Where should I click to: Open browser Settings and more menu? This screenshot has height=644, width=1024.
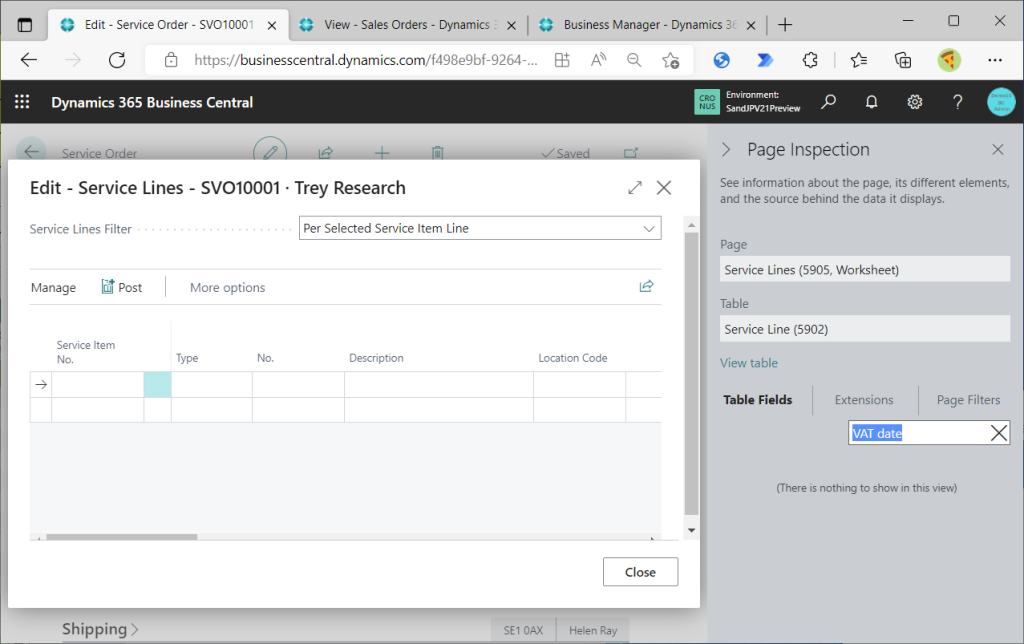tap(995, 60)
